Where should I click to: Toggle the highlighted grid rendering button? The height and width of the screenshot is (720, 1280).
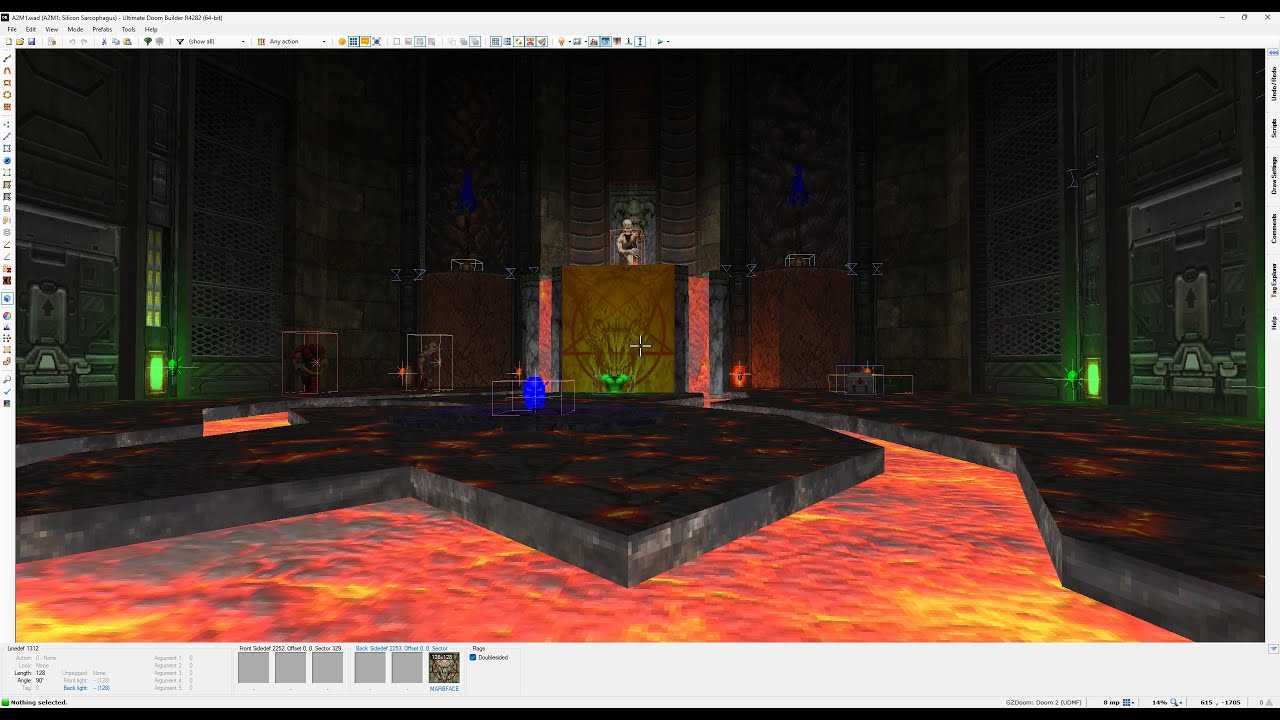353,41
